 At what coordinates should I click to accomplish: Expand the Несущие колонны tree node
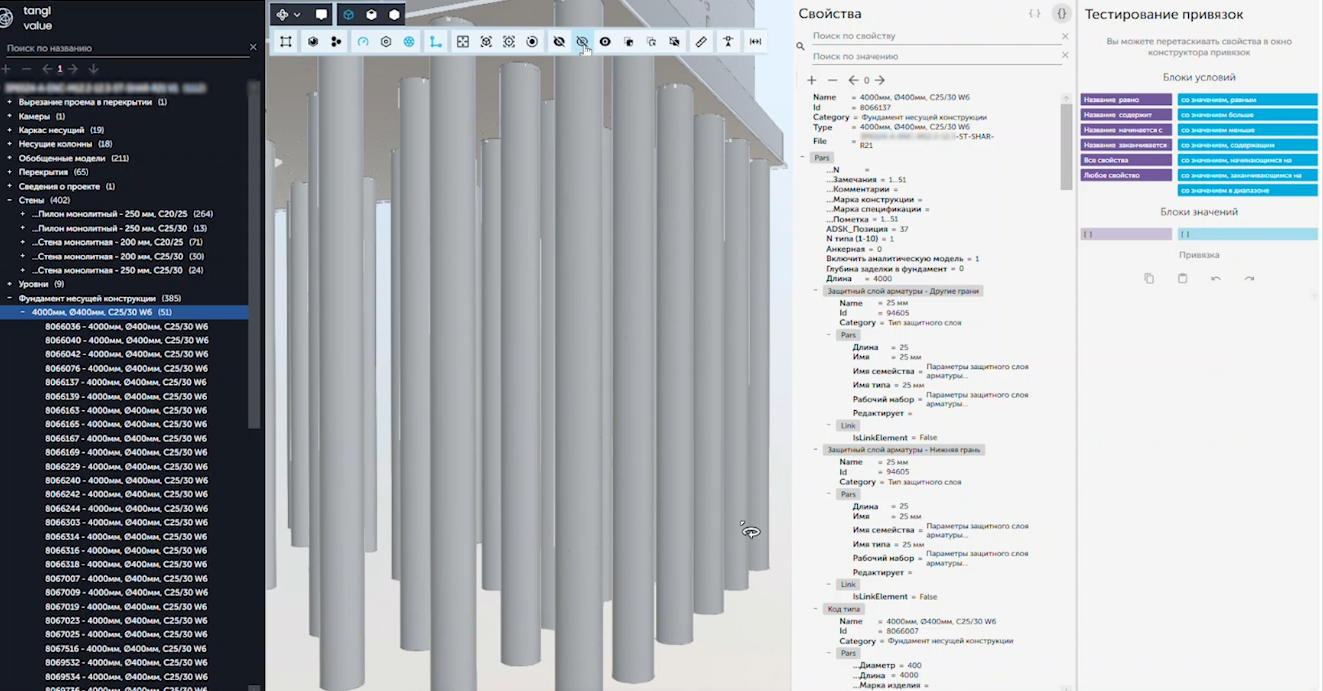coord(10,144)
